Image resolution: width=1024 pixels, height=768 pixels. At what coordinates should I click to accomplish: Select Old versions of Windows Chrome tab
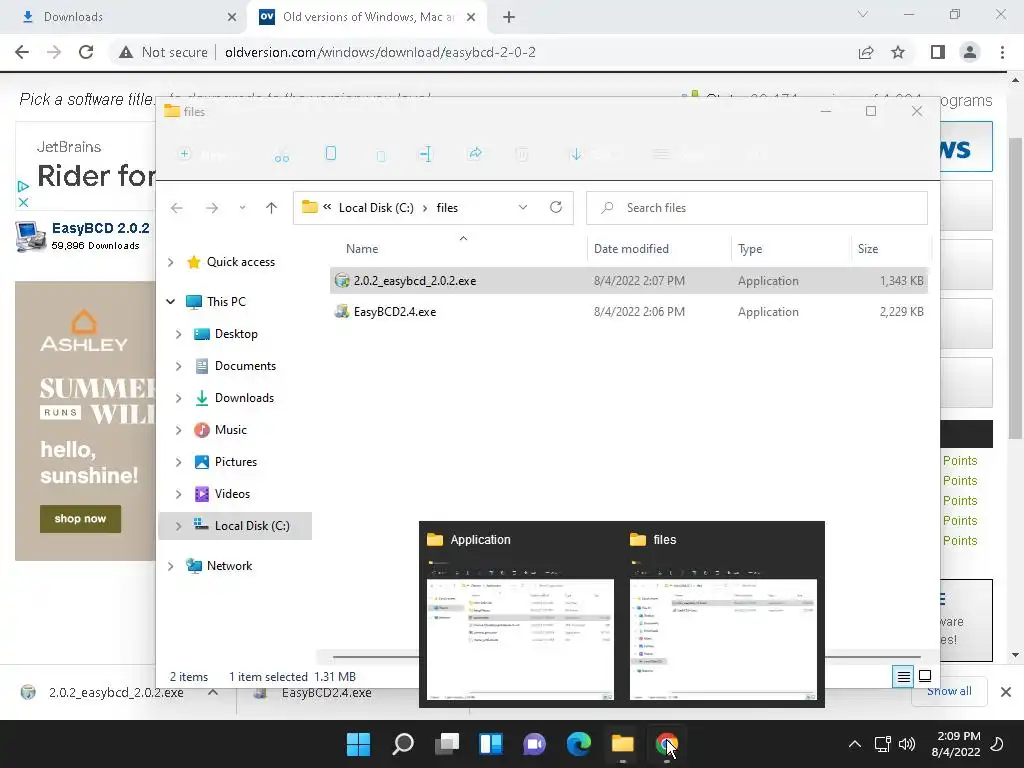click(368, 17)
